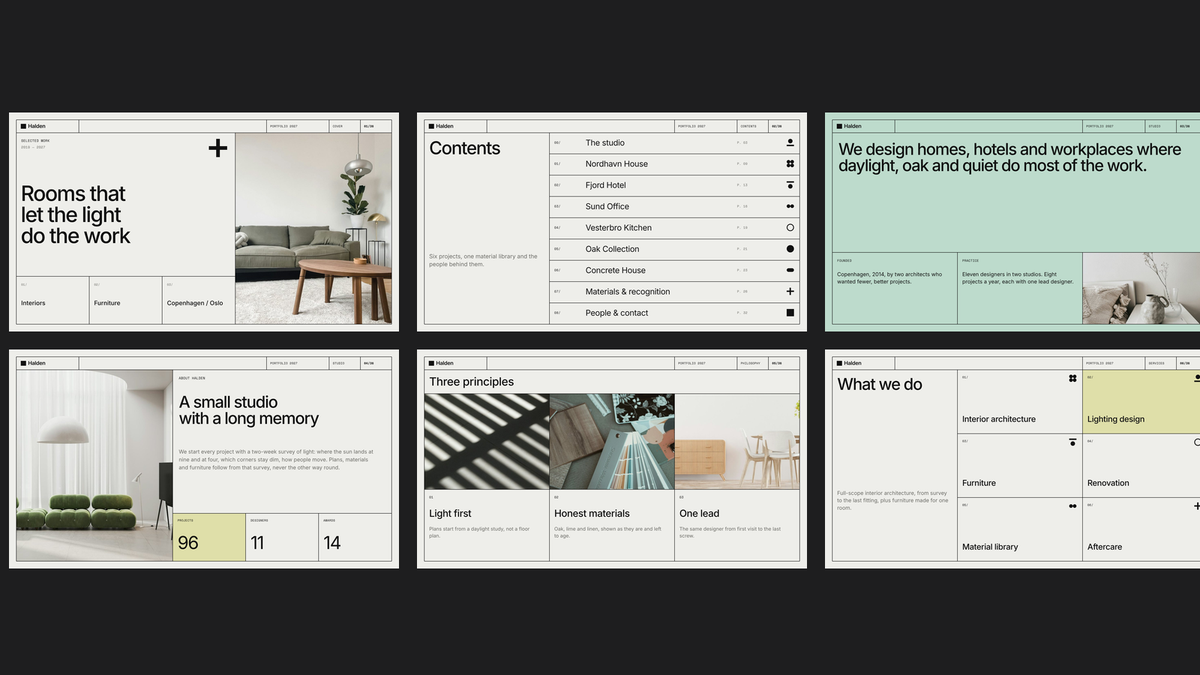Click 'Copenhagen / Oslo' on cover slide

(x=195, y=303)
